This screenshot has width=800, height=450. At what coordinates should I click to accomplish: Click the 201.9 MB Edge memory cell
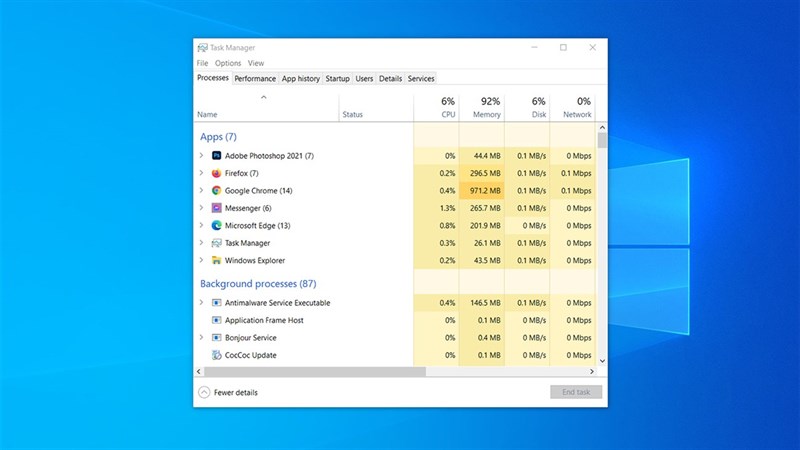point(482,225)
